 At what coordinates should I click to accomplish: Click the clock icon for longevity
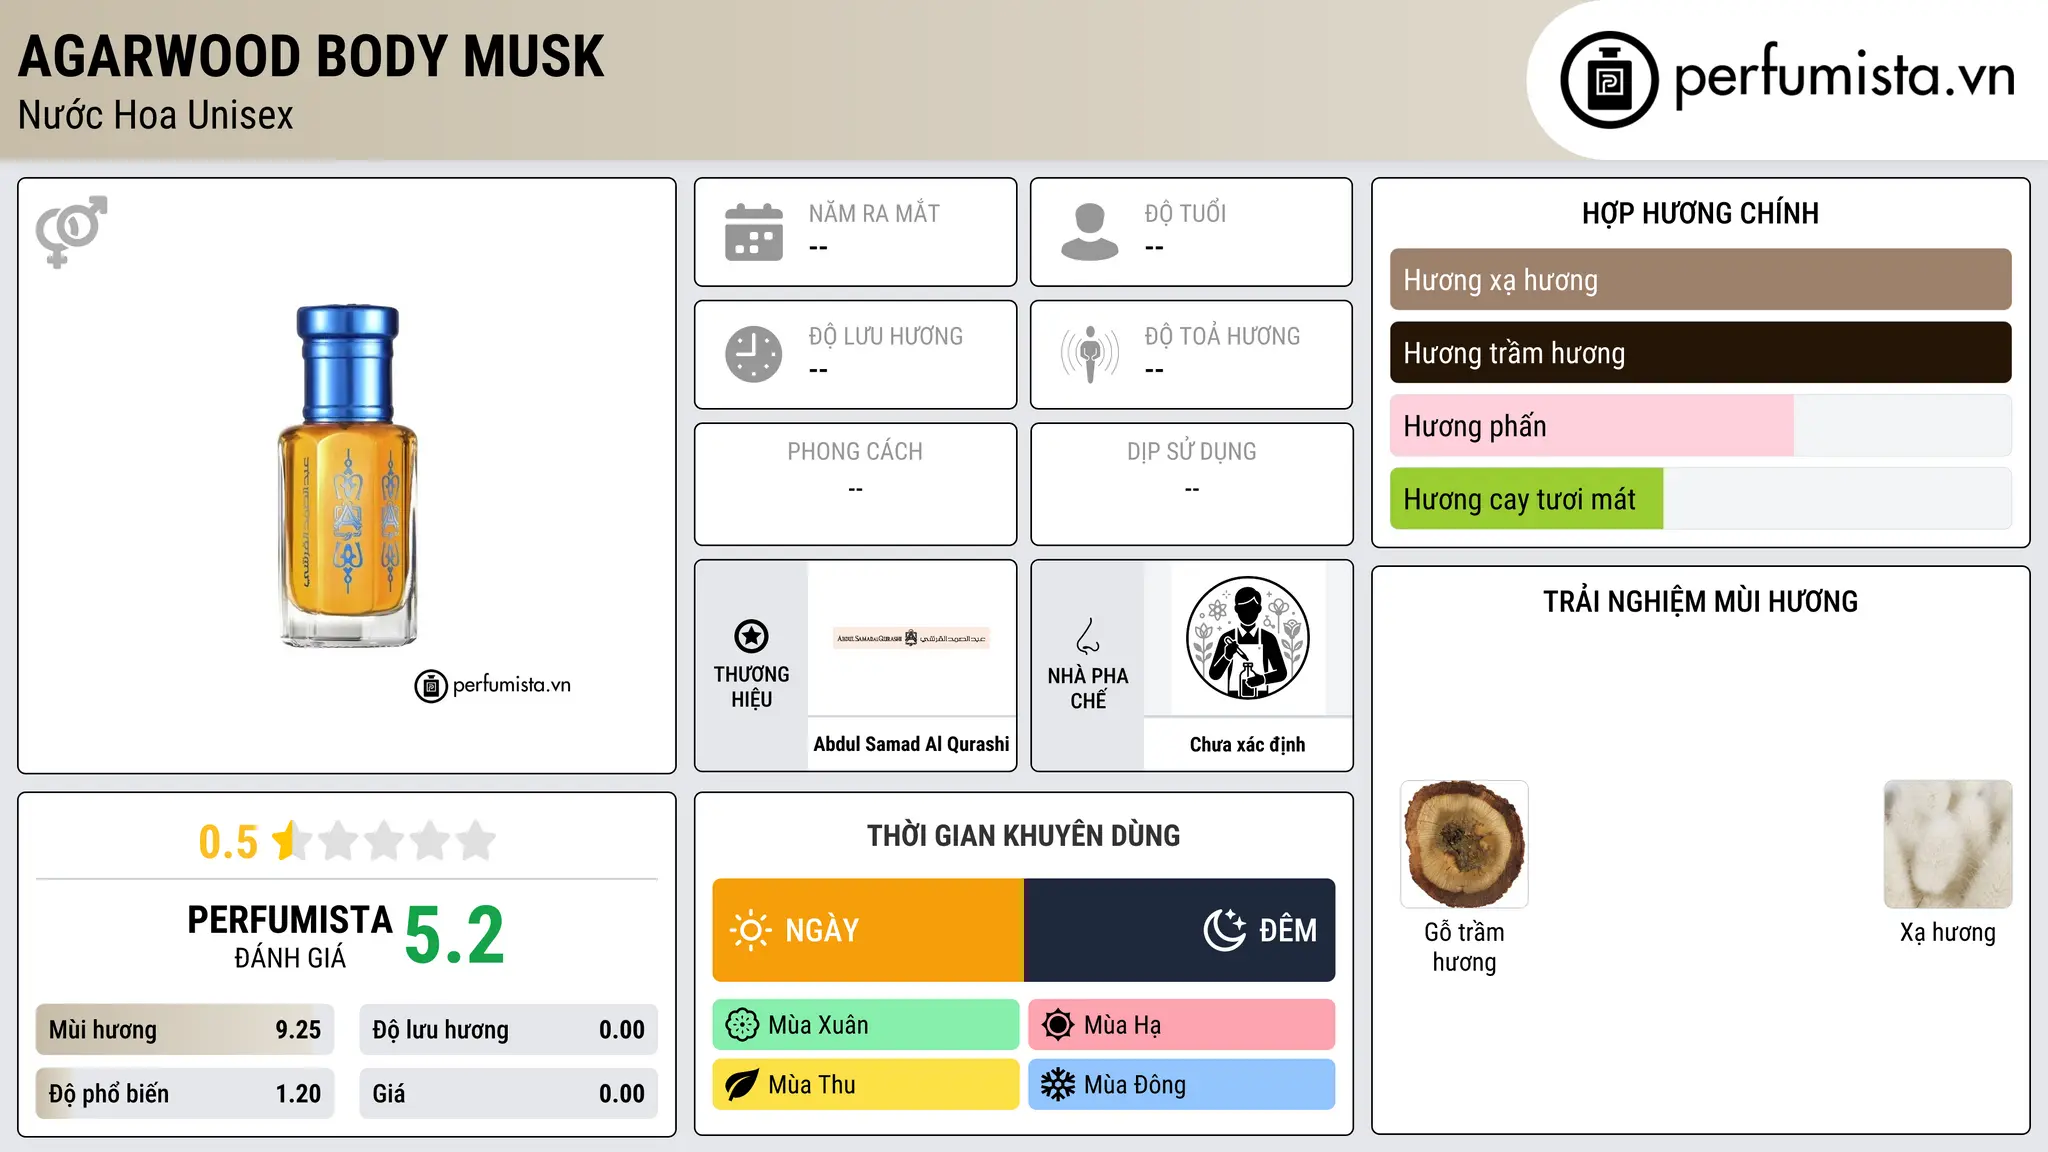tap(754, 354)
